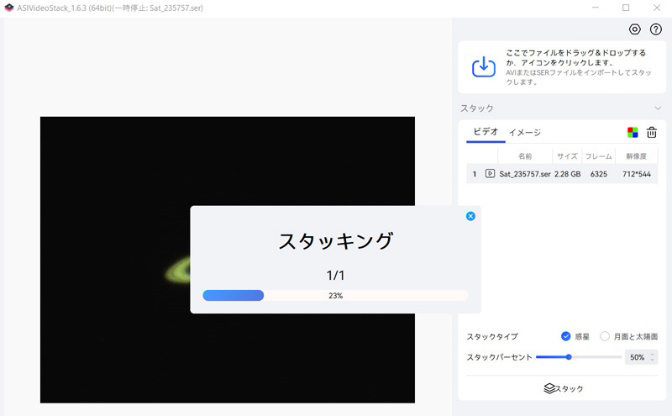Click the video file icon beside Sat_235757.ser
The height and width of the screenshot is (416, 672).
coord(490,174)
